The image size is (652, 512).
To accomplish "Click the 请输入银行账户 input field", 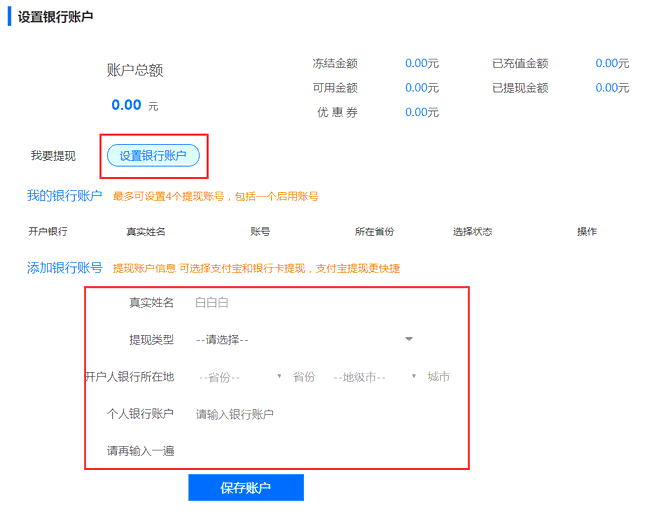I will [300, 414].
